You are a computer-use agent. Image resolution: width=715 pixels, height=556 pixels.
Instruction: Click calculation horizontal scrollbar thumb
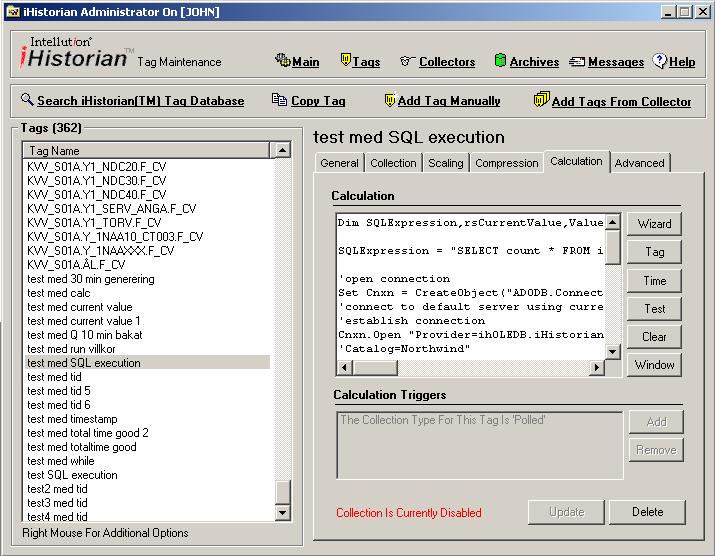pos(375,367)
